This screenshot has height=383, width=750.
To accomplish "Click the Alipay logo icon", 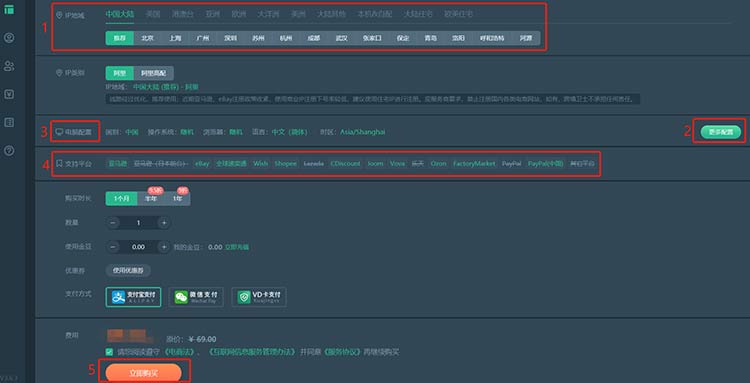I will coord(118,297).
